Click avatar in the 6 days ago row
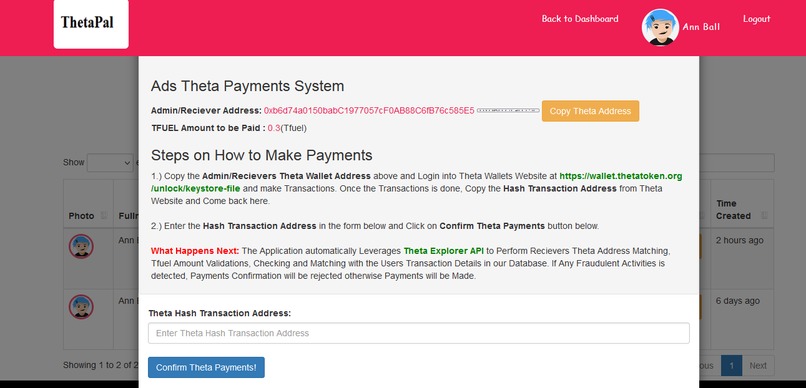The height and width of the screenshot is (388, 806). coord(81,307)
